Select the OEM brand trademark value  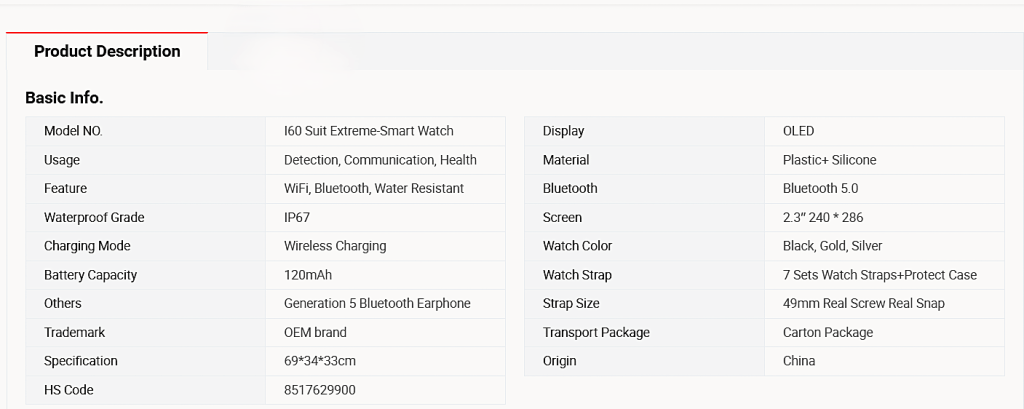point(315,332)
